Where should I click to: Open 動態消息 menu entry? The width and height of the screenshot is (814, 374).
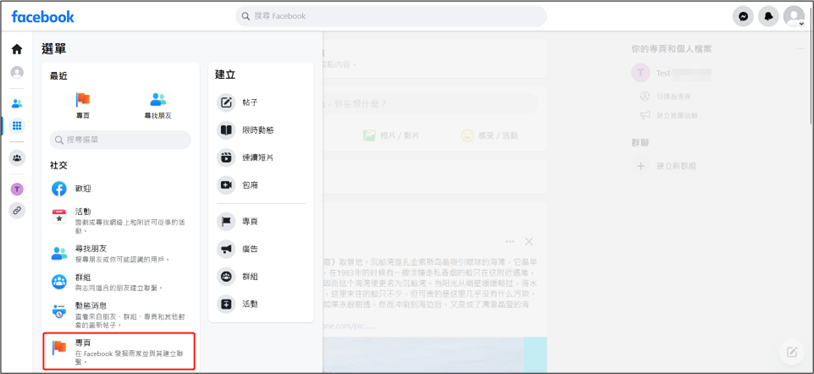pyautogui.click(x=120, y=315)
